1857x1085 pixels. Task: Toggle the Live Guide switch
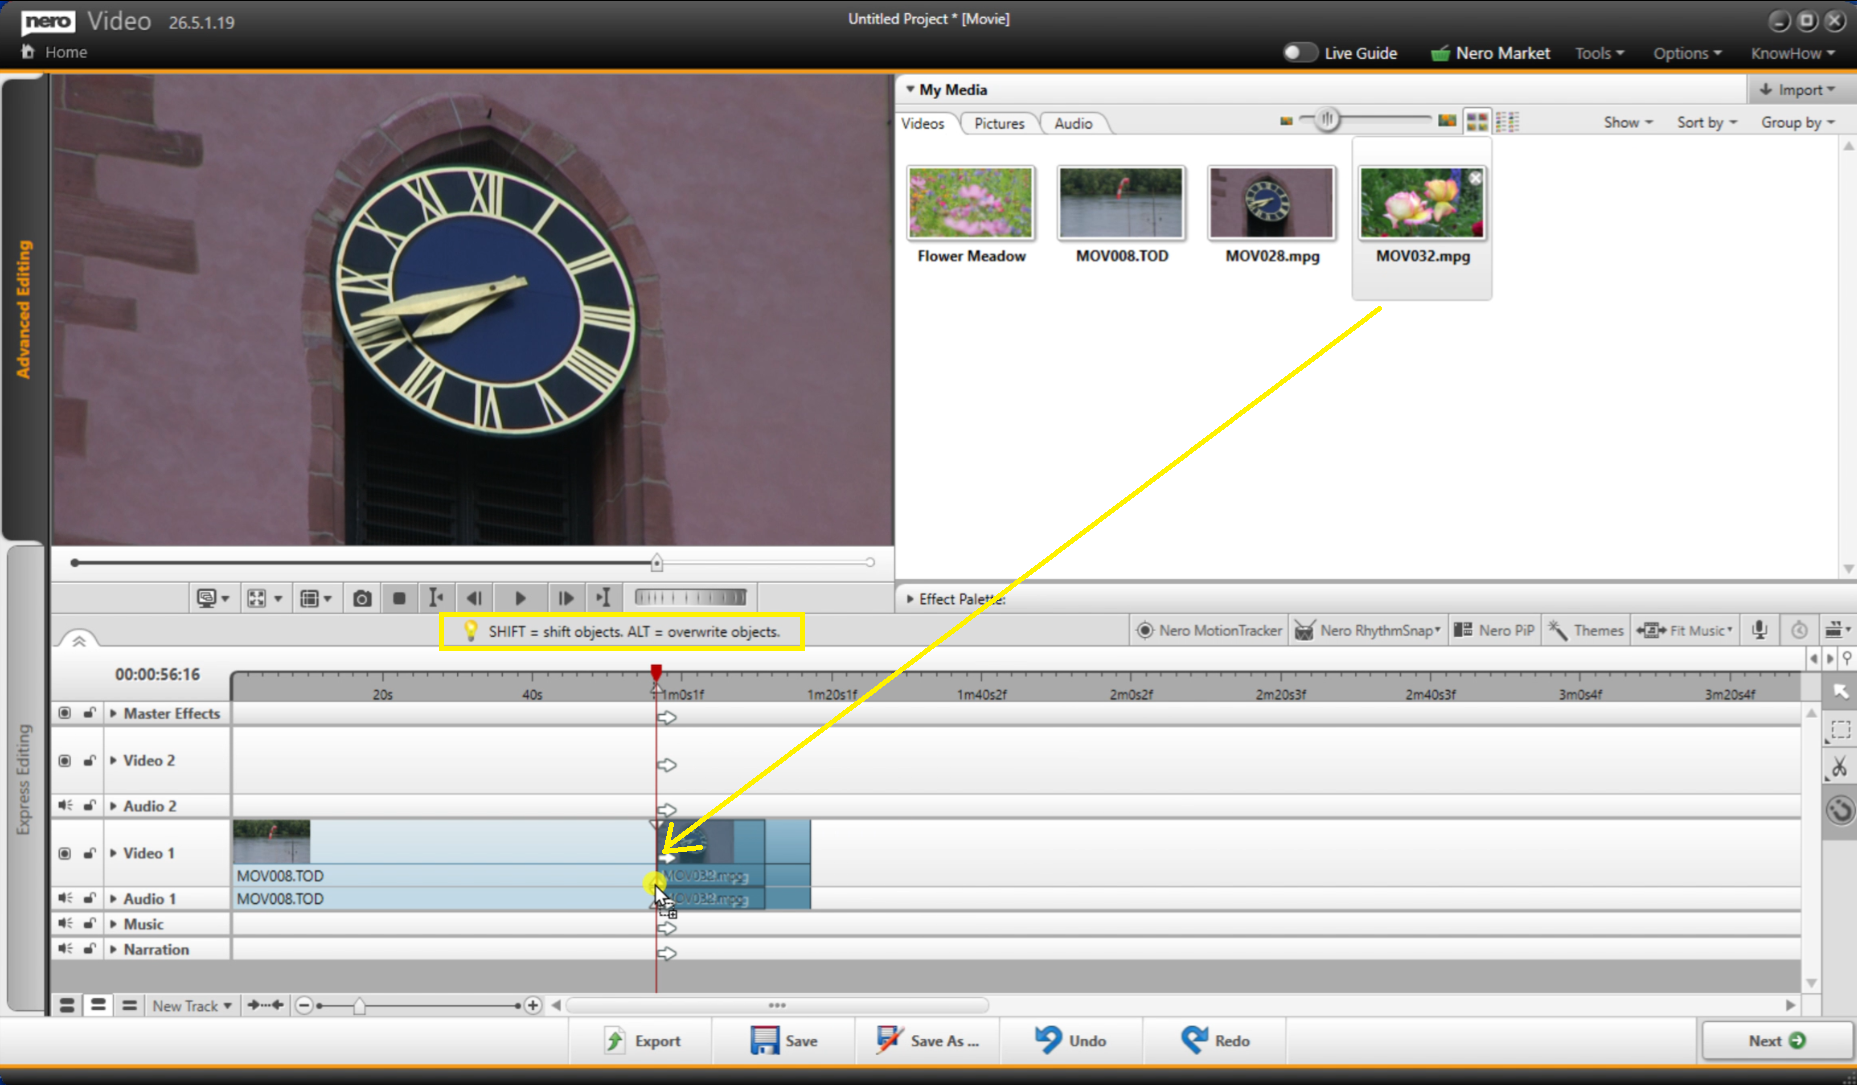1299,53
